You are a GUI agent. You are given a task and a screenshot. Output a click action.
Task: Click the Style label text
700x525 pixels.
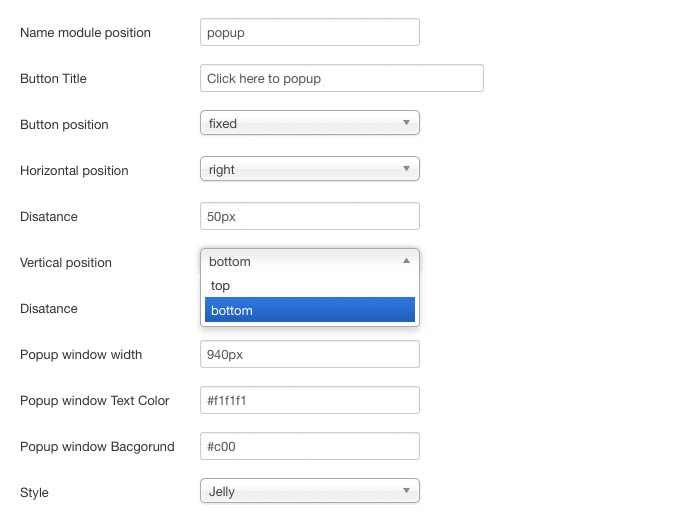[34, 493]
